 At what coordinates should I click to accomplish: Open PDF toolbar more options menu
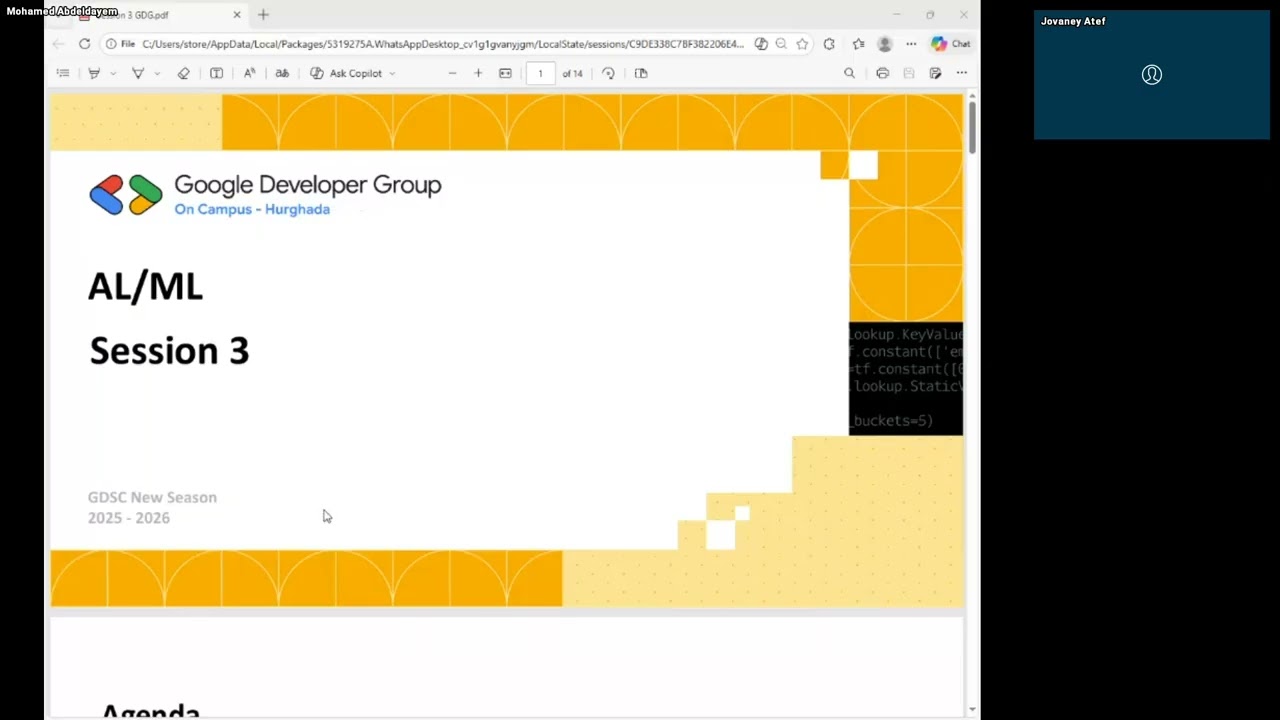click(961, 73)
